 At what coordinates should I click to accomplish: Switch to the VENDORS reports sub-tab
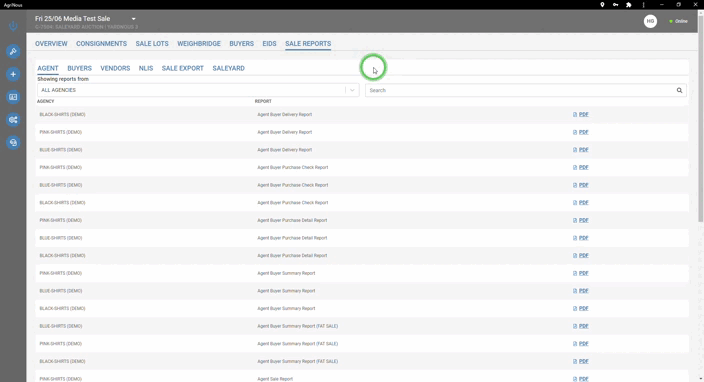coord(115,68)
